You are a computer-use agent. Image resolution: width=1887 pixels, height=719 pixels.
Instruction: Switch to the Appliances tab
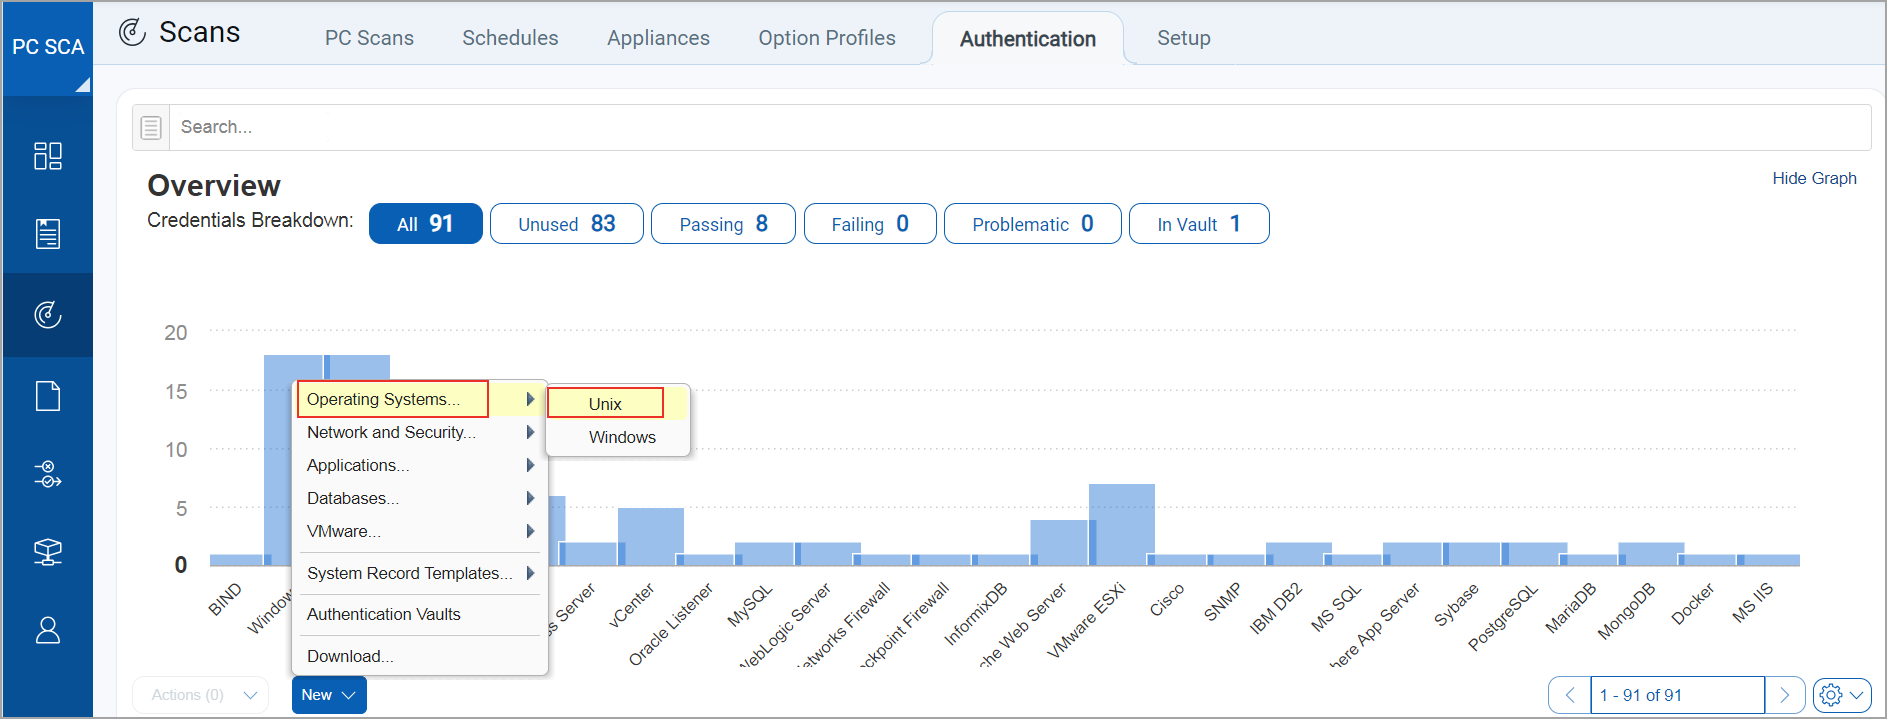tap(658, 38)
